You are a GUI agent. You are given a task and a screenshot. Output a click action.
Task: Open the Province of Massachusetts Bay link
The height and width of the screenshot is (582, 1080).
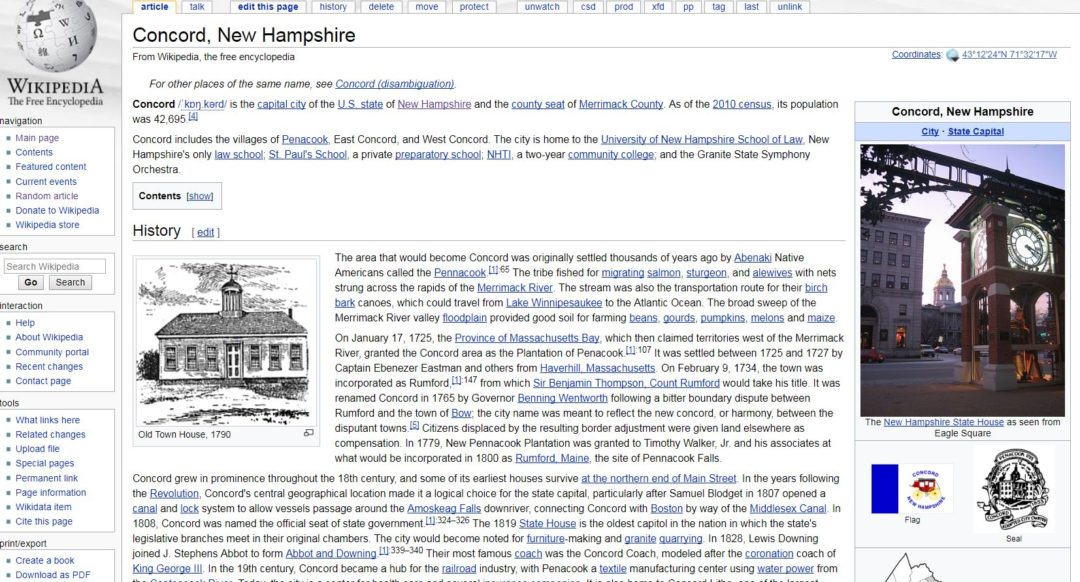pyautogui.click(x=527, y=338)
